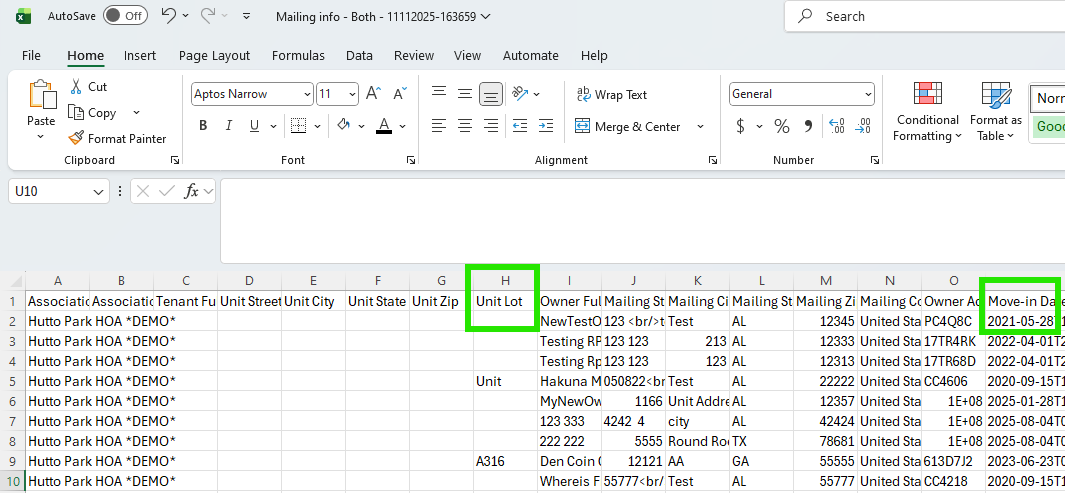Toggle Wrap Text on selected cells
This screenshot has height=493, width=1065.
pos(612,95)
